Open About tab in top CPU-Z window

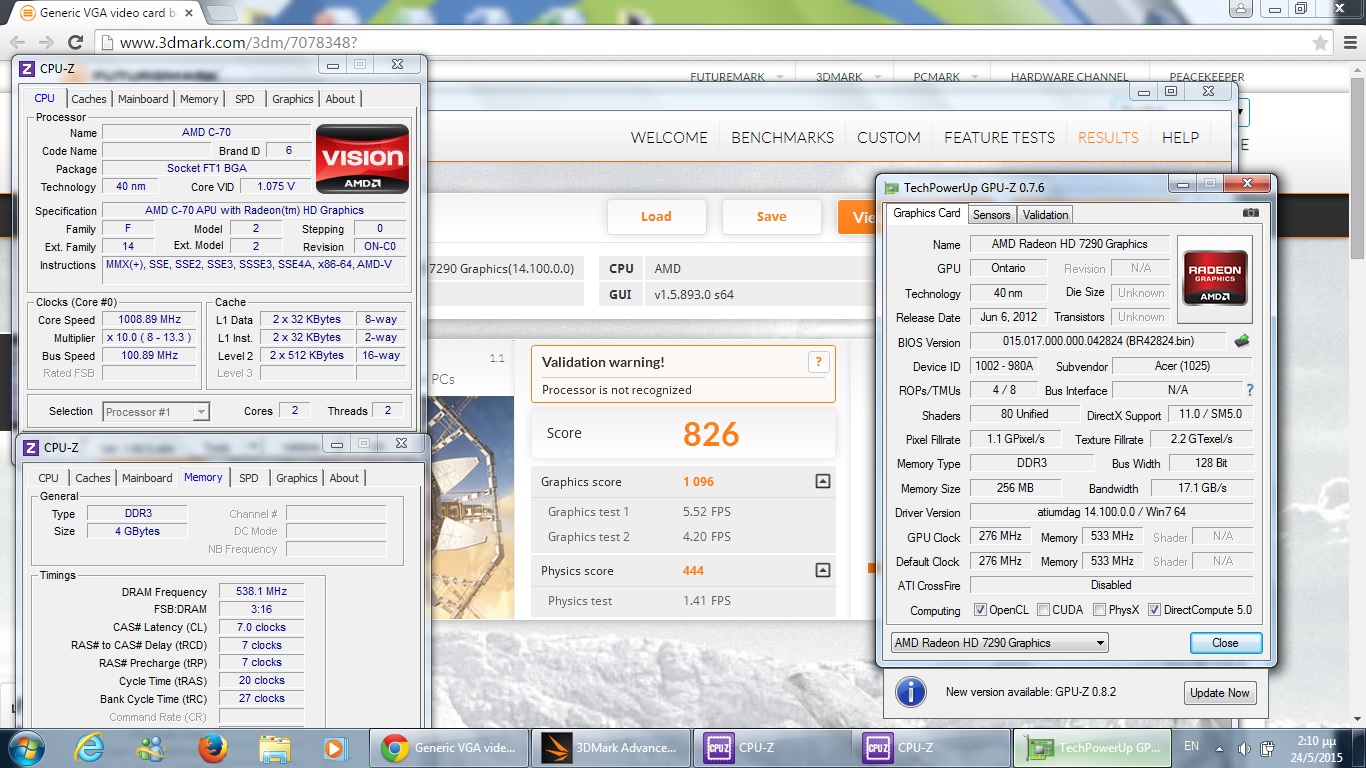click(x=340, y=99)
